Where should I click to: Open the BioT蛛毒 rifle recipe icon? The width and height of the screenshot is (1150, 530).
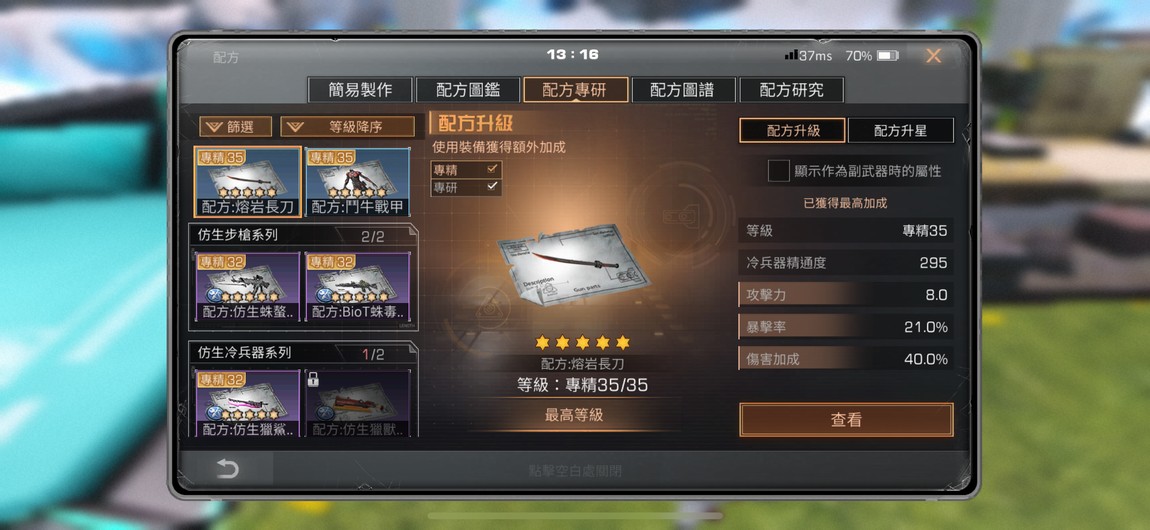point(357,287)
